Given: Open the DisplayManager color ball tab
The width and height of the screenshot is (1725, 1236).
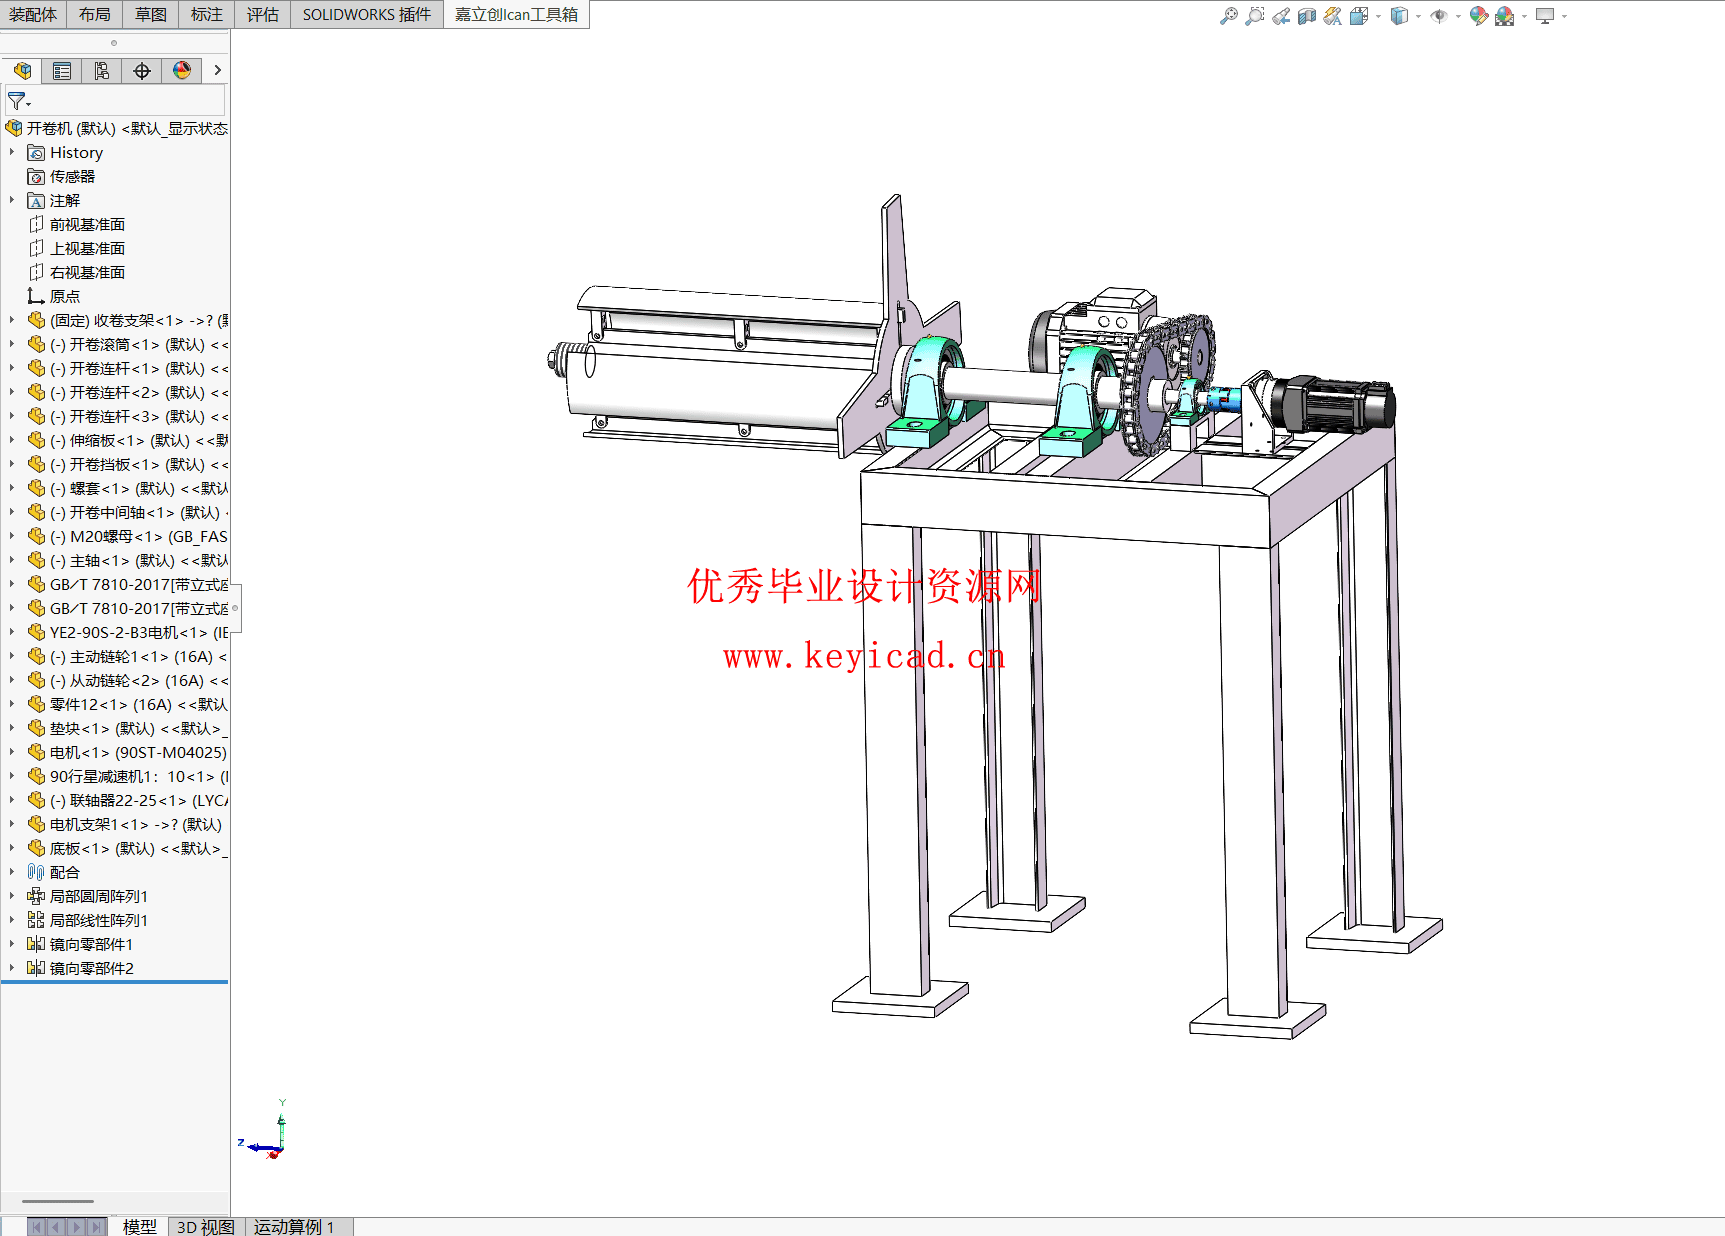Looking at the screenshot, I should (182, 71).
